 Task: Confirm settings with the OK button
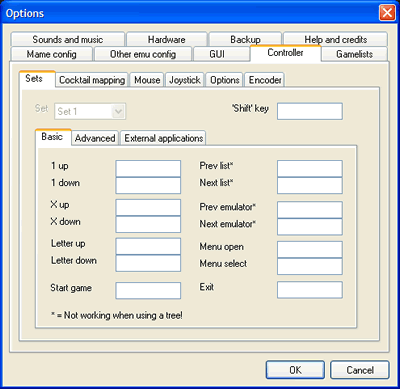(295, 370)
